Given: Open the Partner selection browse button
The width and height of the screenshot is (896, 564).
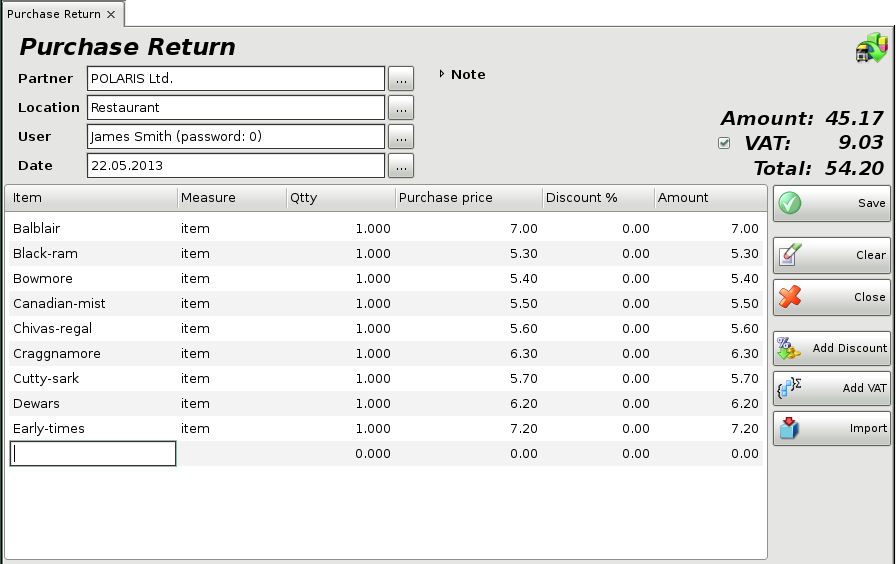Looking at the screenshot, I should tap(400, 78).
